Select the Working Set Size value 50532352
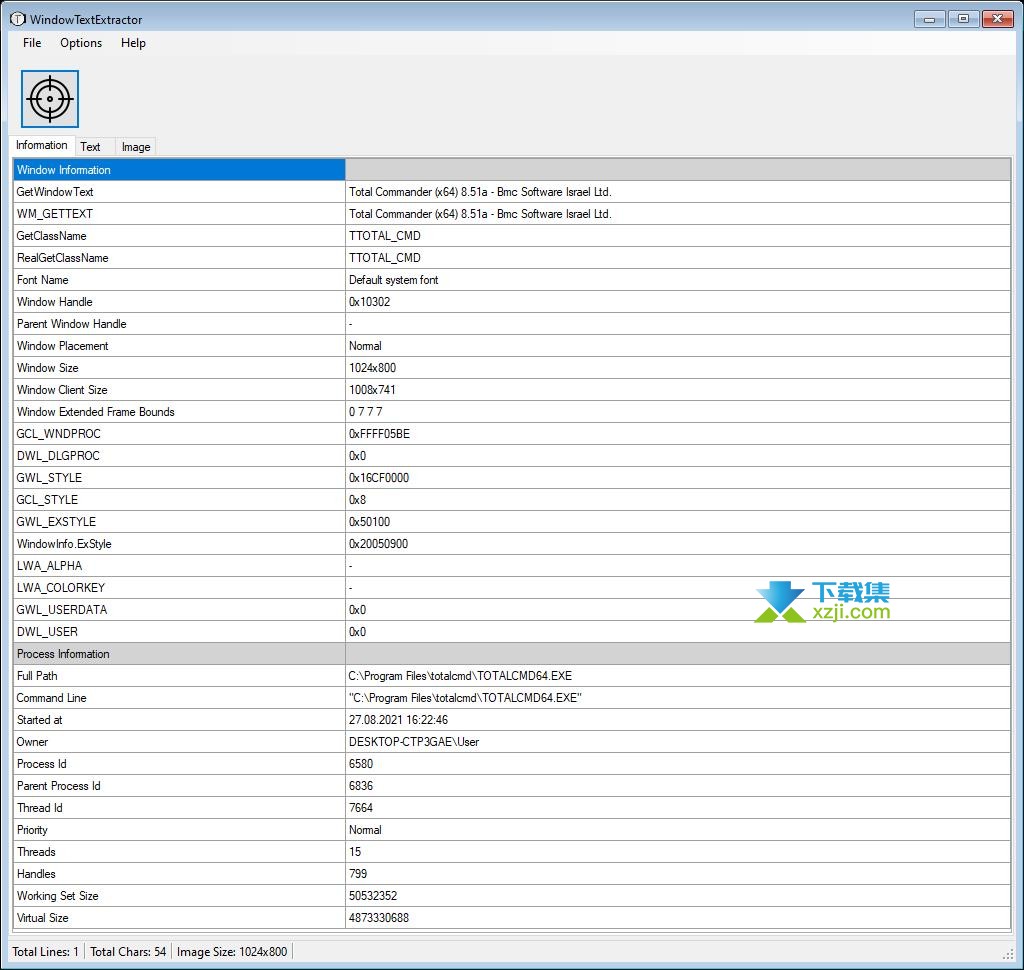The height and width of the screenshot is (970, 1024). [373, 896]
